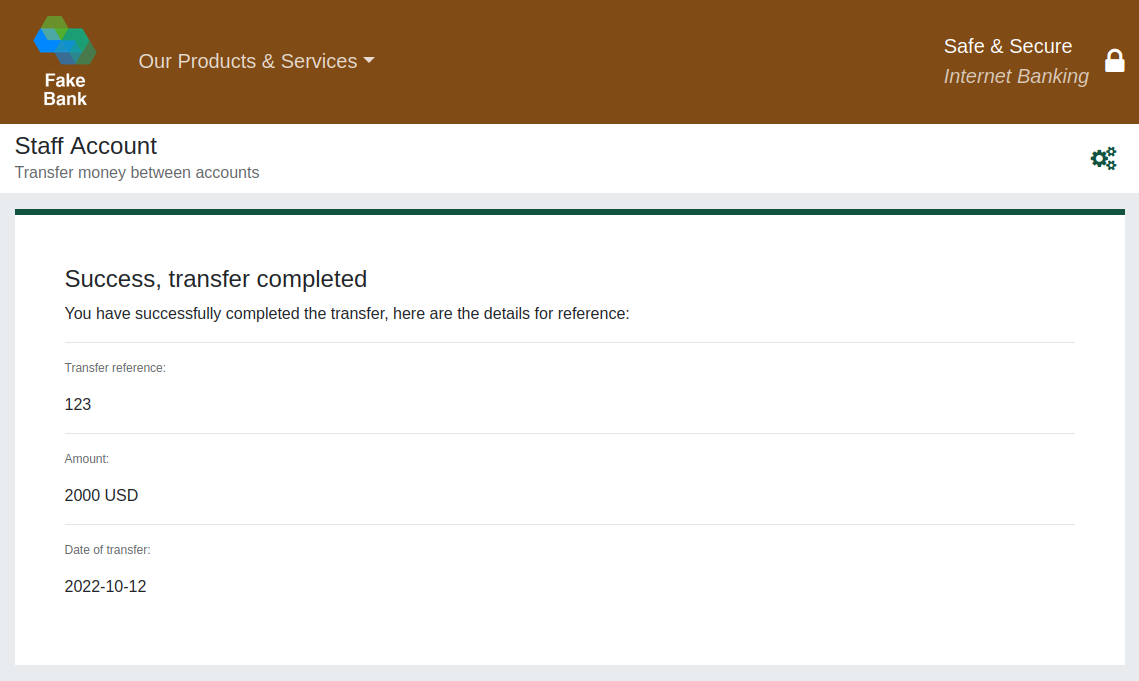Click the successfully completed transfer message
This screenshot has width=1139, height=681.
347,313
